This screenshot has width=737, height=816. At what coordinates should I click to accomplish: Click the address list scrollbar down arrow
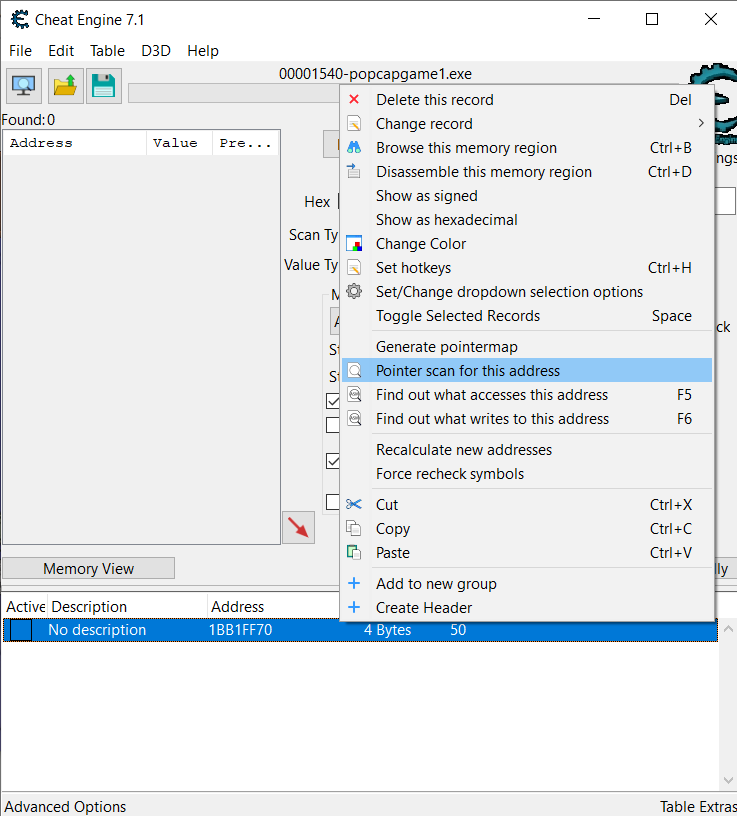click(728, 780)
